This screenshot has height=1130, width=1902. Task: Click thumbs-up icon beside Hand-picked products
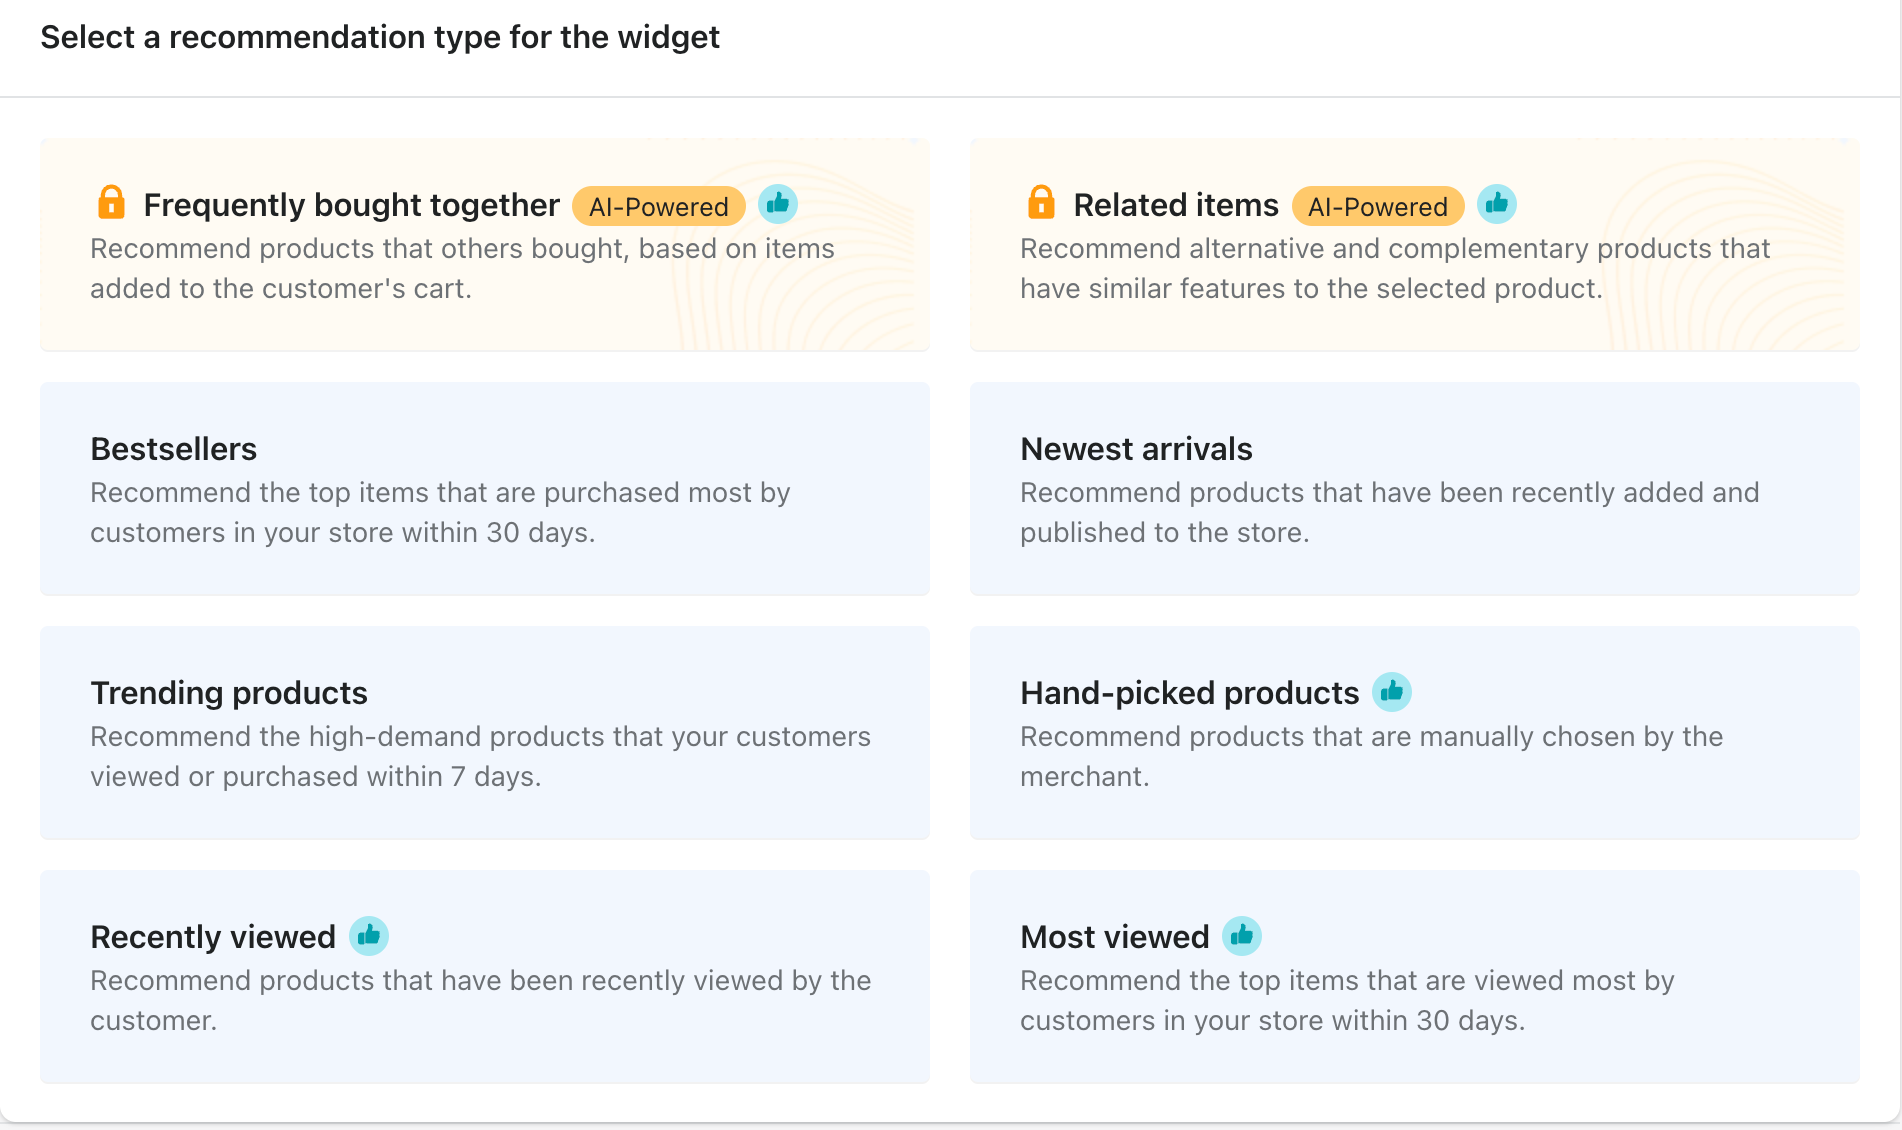(x=1391, y=692)
